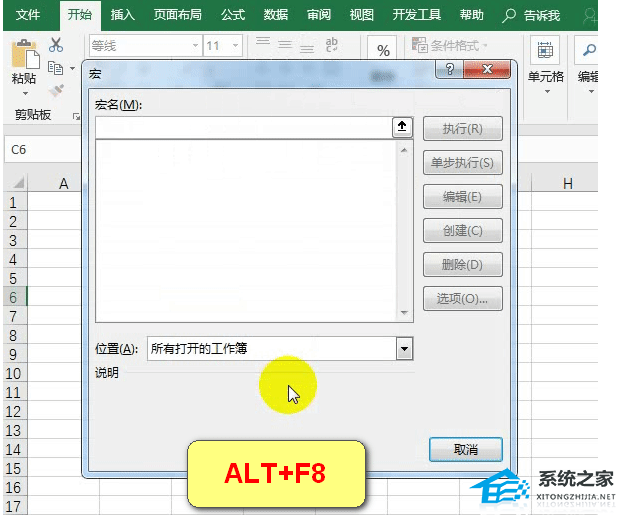Select row 10 header
Screen dimensions: 631x515
(x=14, y=374)
